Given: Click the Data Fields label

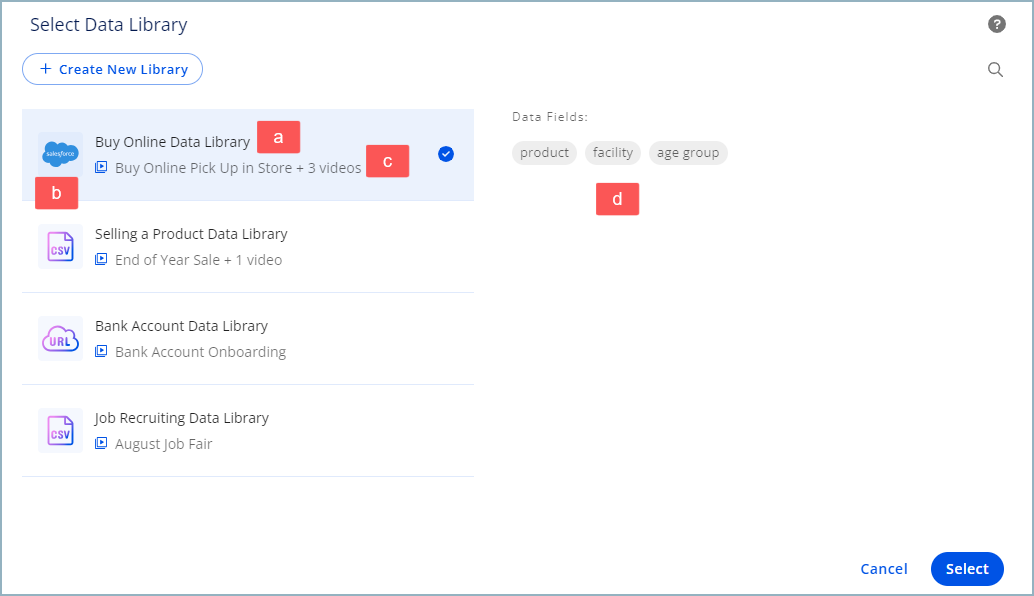Looking at the screenshot, I should (x=550, y=117).
